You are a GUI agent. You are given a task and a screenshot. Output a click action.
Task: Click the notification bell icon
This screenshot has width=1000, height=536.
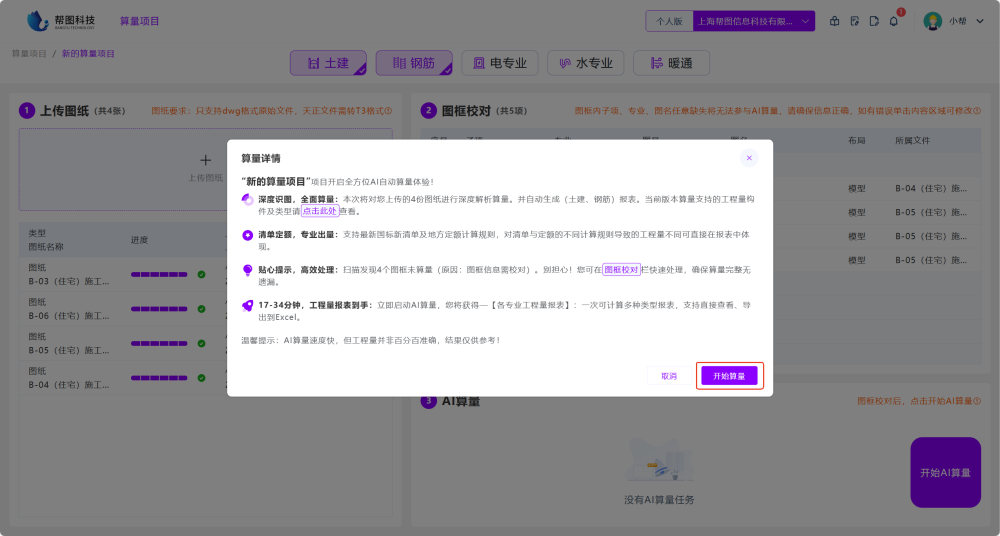pos(894,21)
